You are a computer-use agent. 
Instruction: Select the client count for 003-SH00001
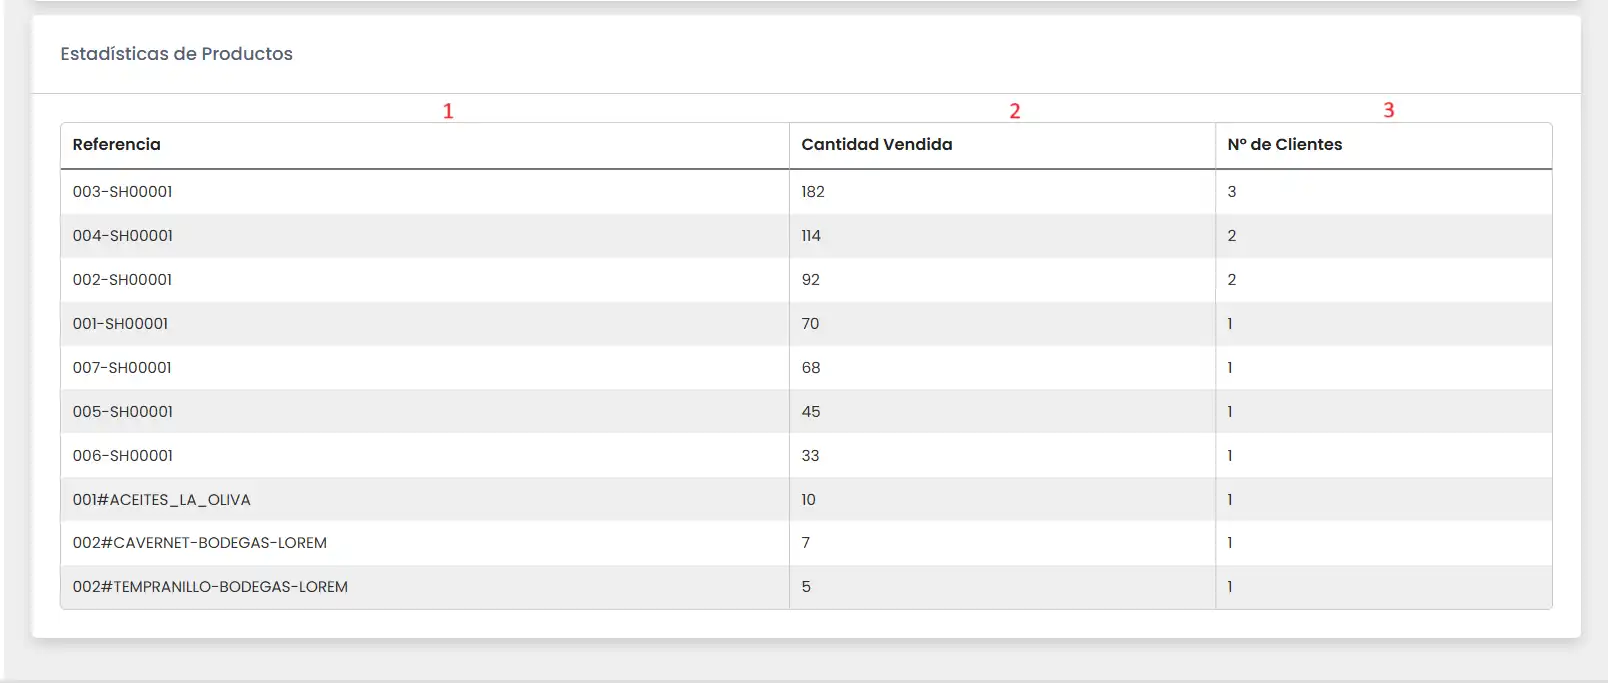(1232, 192)
